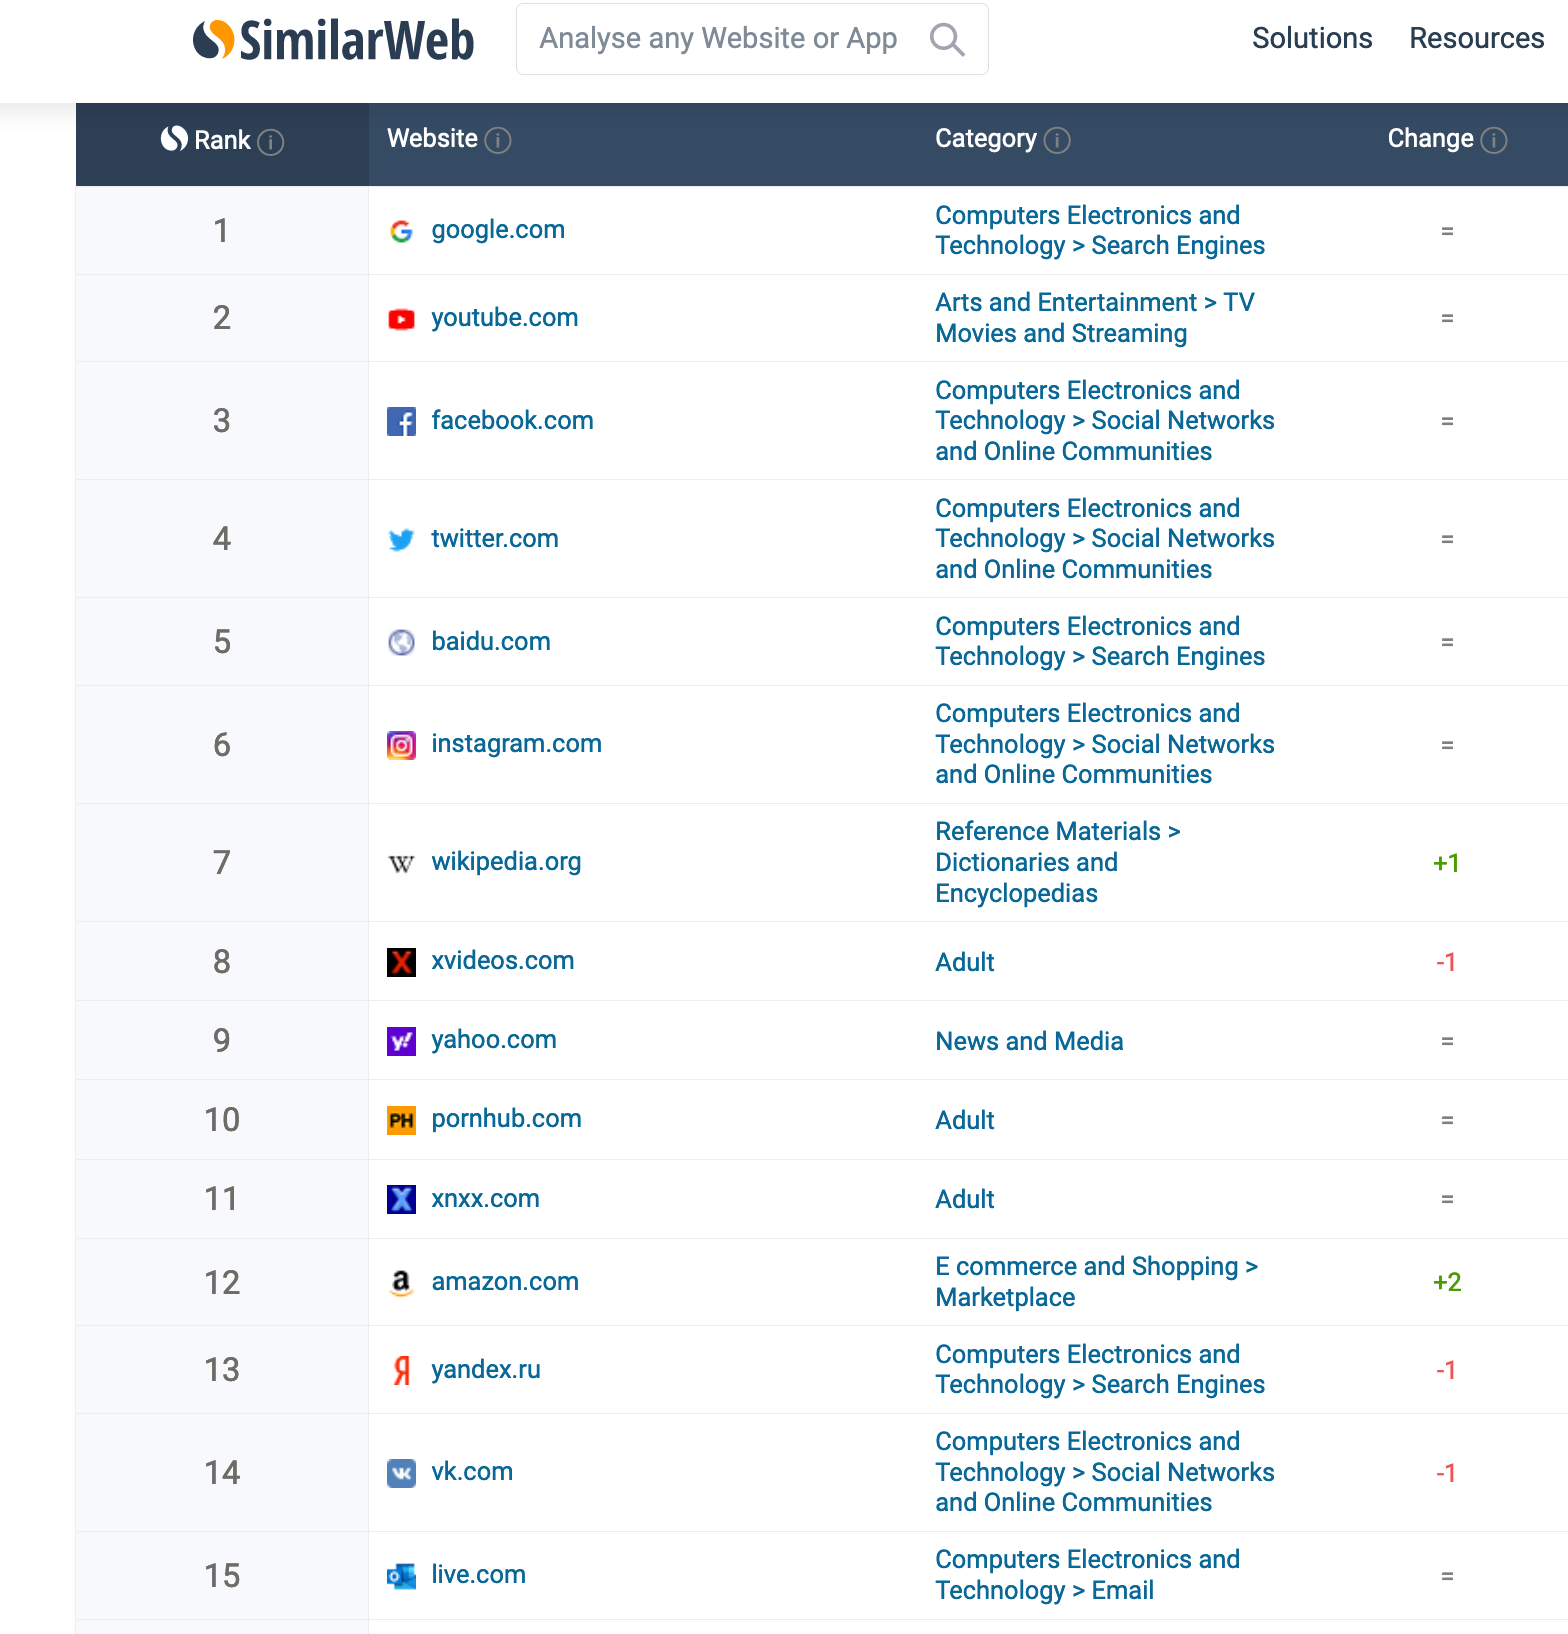Click the Twitter bird favicon
Image resolution: width=1568 pixels, height=1634 pixels.
pyautogui.click(x=401, y=540)
